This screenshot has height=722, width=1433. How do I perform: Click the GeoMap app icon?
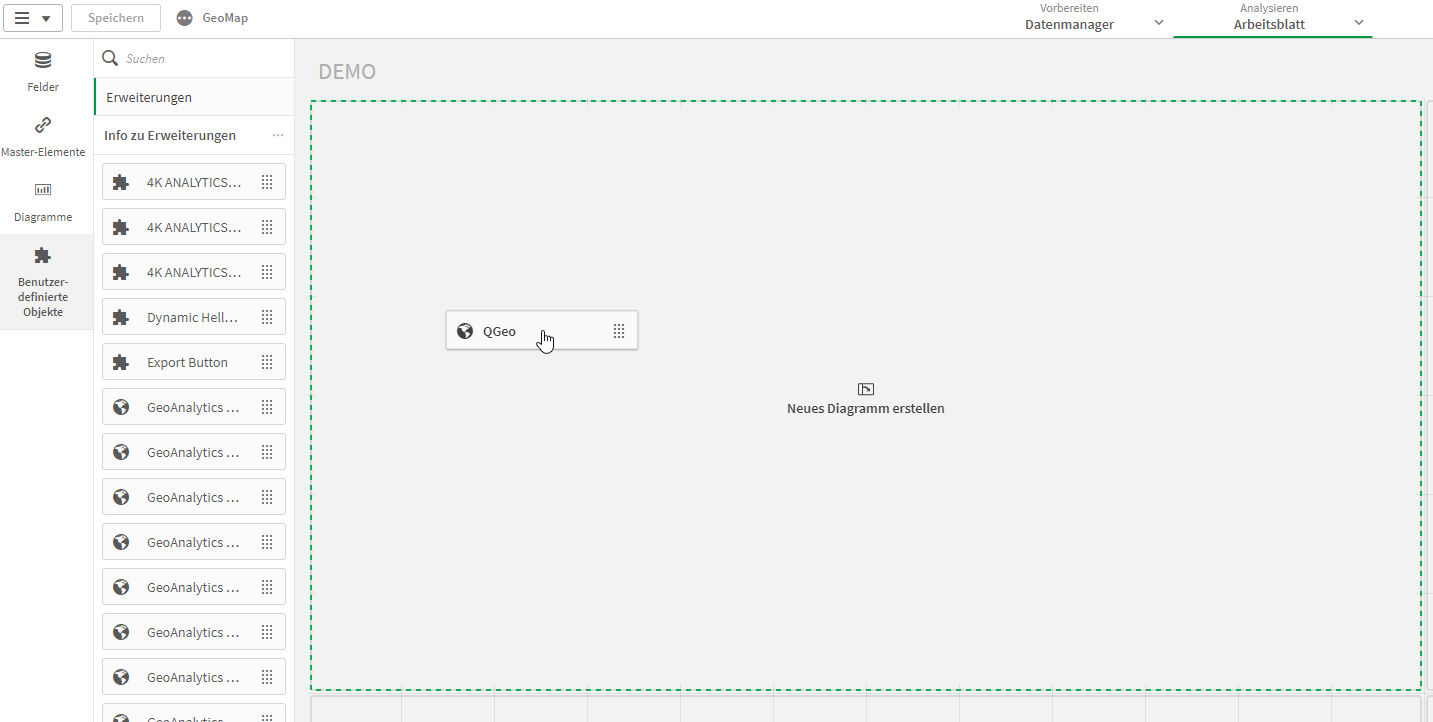[184, 18]
